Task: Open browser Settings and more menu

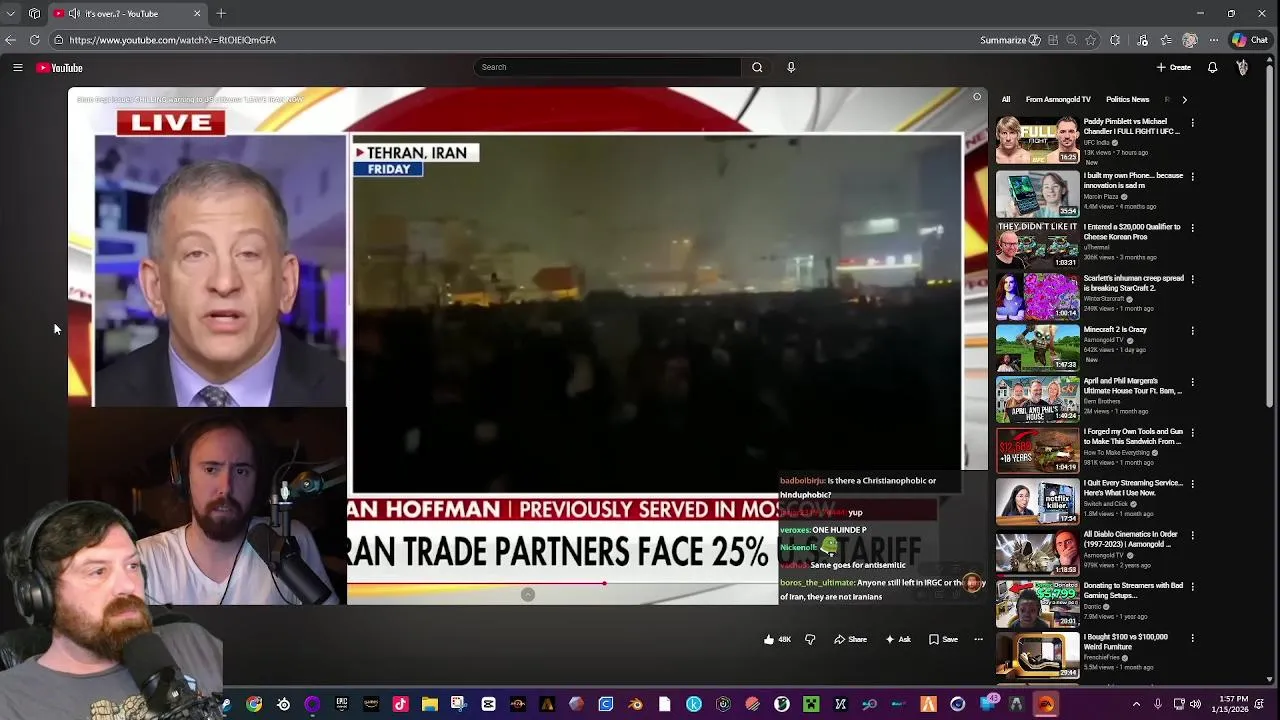Action: coord(1213,40)
